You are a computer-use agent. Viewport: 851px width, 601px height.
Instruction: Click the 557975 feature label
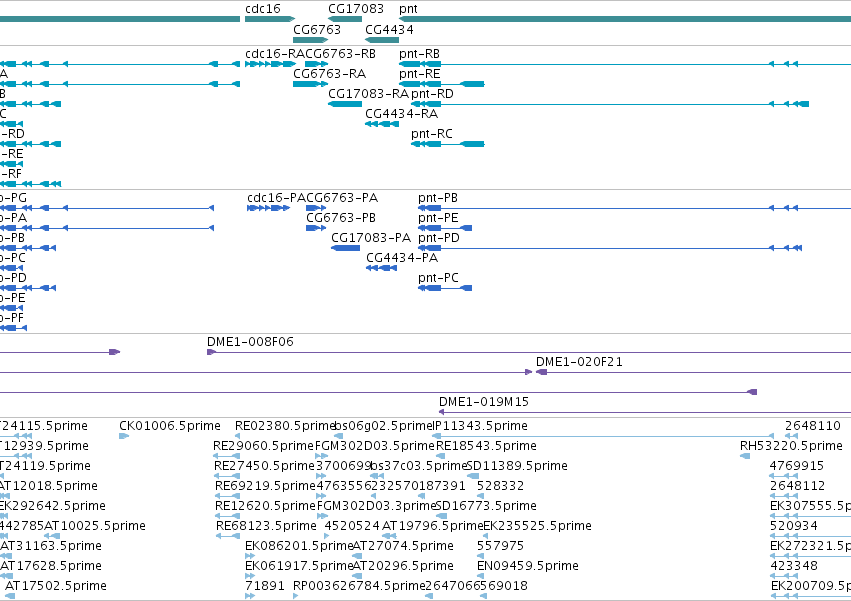(x=500, y=546)
